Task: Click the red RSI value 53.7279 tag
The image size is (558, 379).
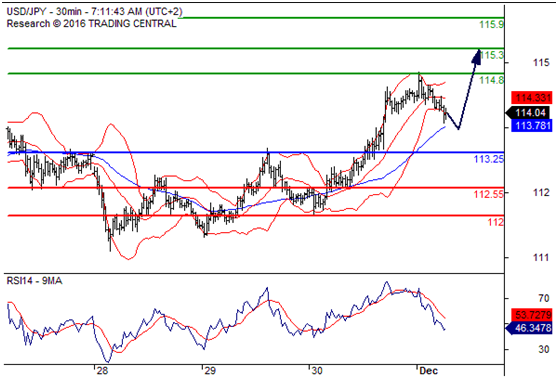Action: coord(531,315)
